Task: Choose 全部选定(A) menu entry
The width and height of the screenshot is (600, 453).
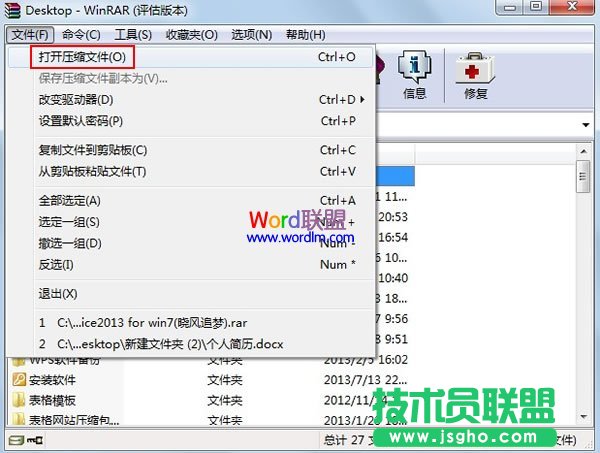Action: pos(190,201)
